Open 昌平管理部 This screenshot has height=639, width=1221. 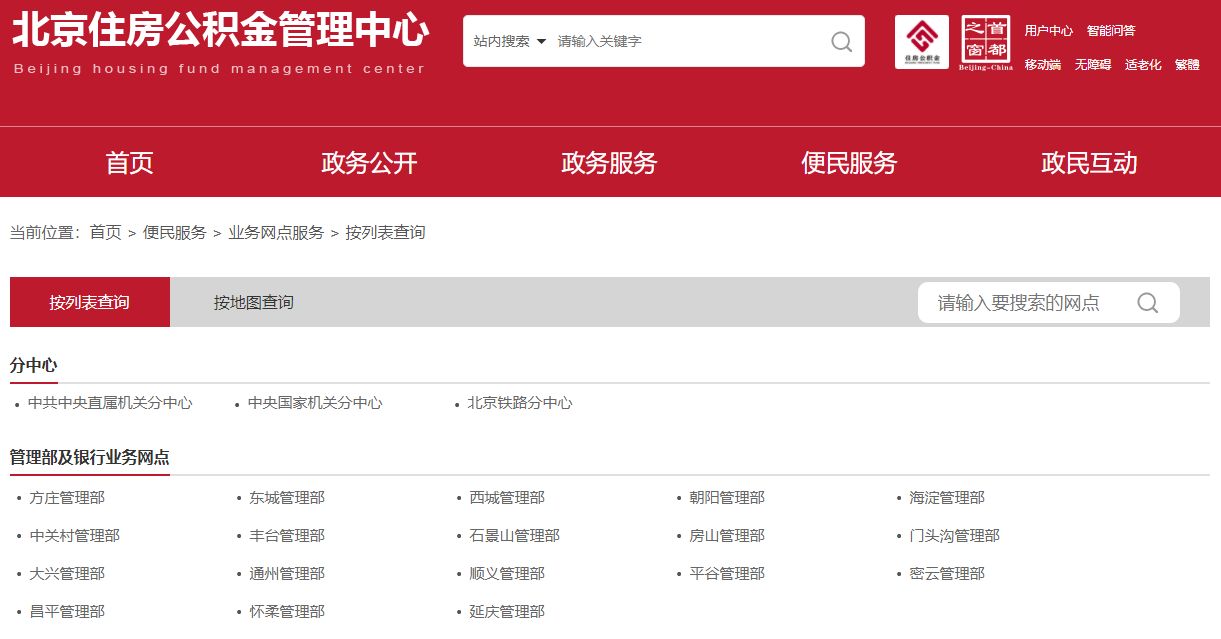67,611
